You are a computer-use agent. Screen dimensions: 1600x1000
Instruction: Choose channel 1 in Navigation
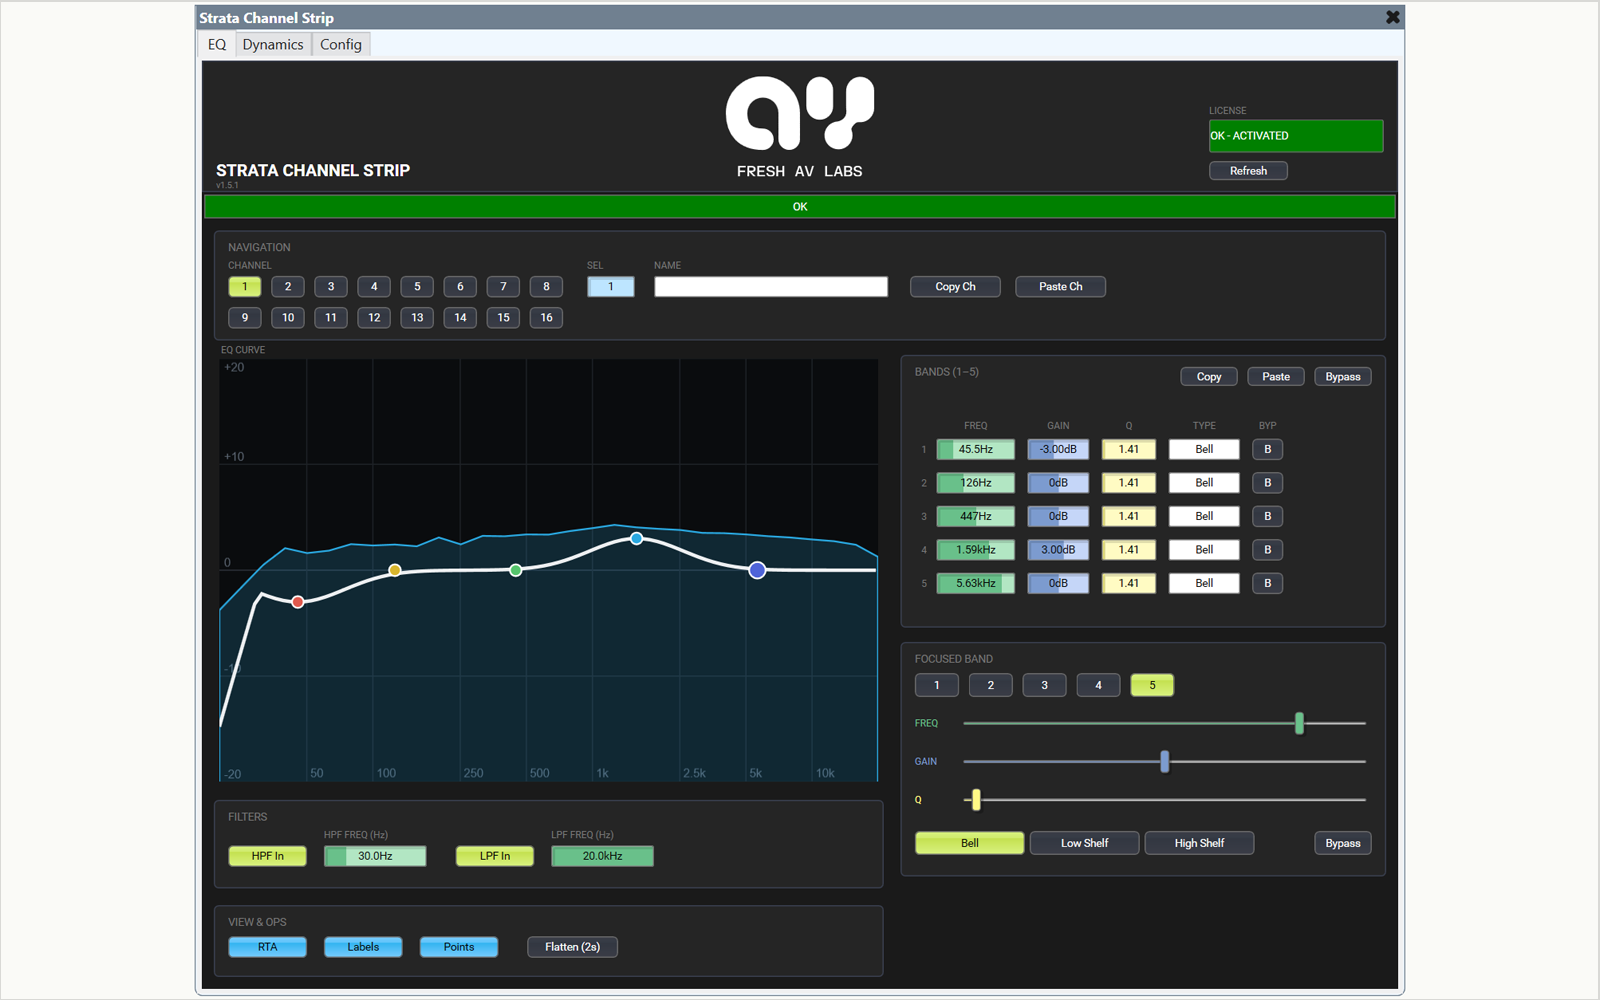click(245, 287)
